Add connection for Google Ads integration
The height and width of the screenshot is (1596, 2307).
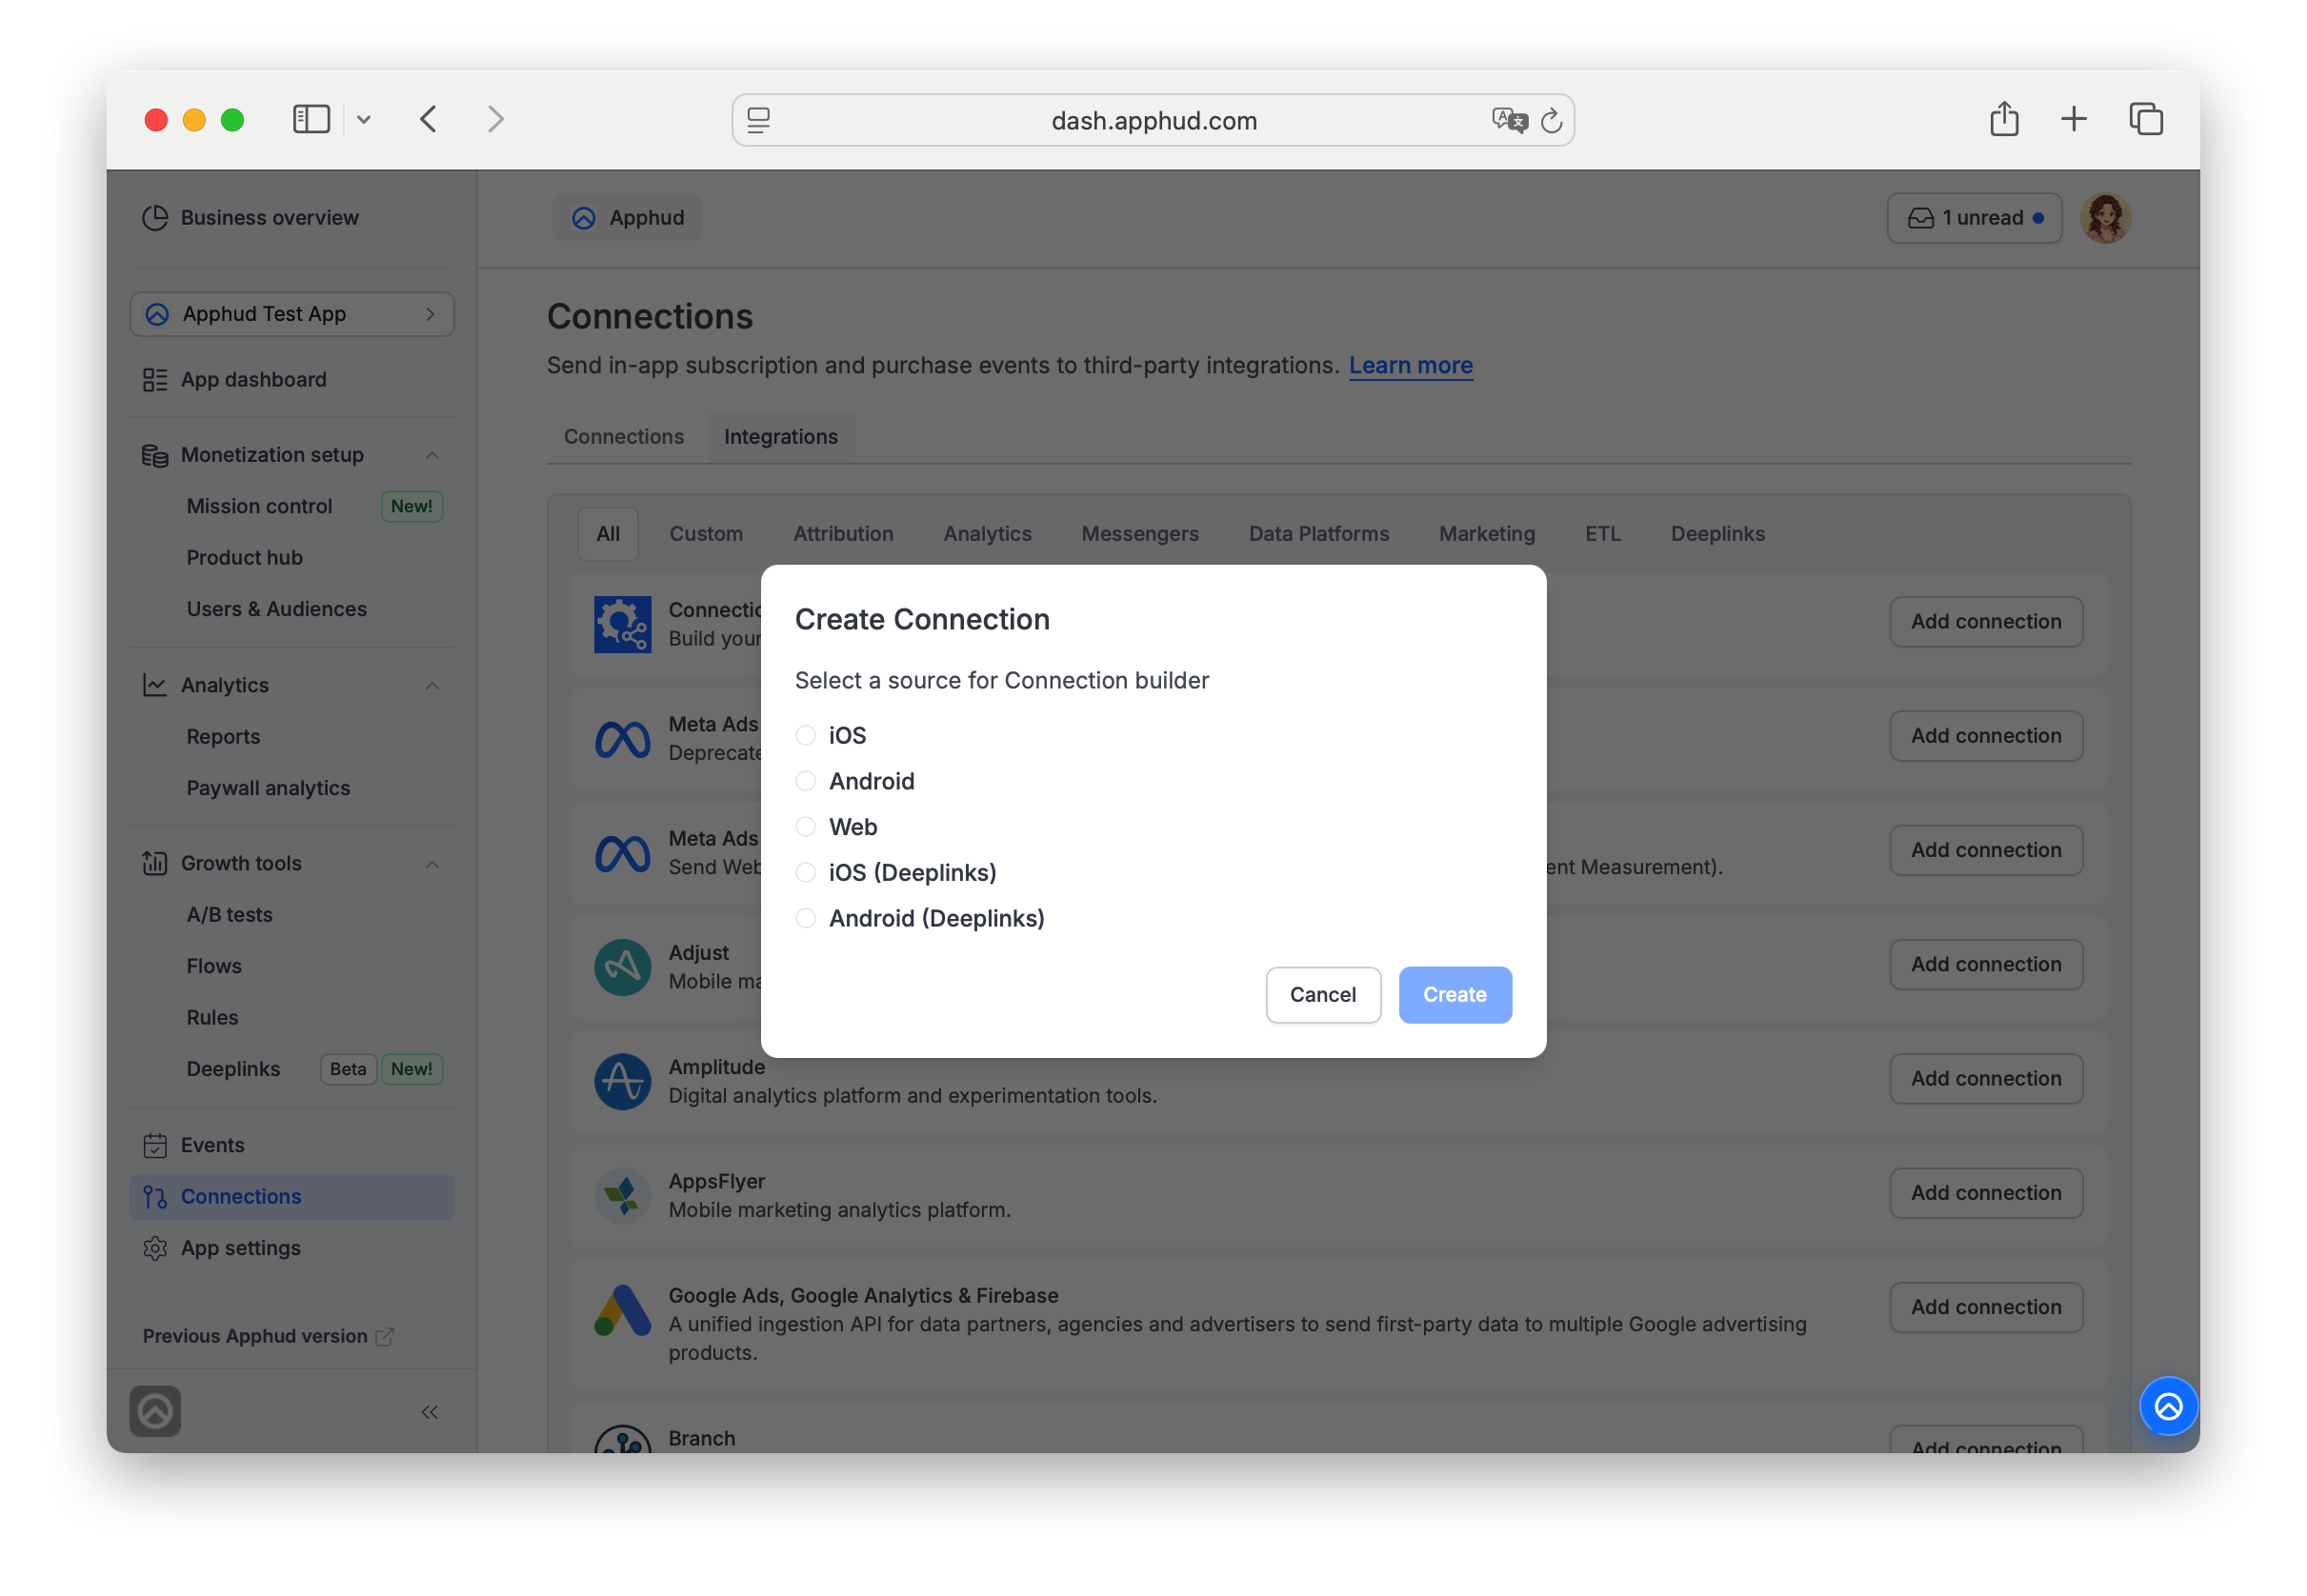click(1985, 1306)
